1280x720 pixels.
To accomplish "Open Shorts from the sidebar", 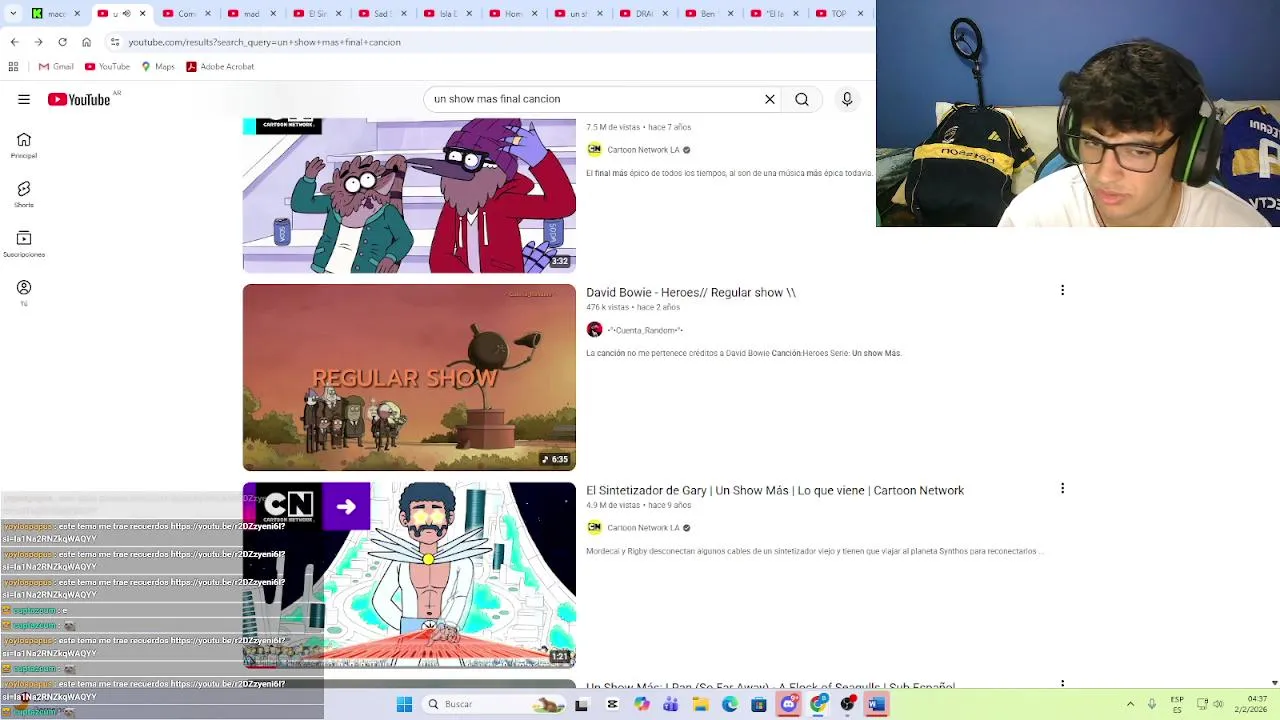I will [x=24, y=194].
